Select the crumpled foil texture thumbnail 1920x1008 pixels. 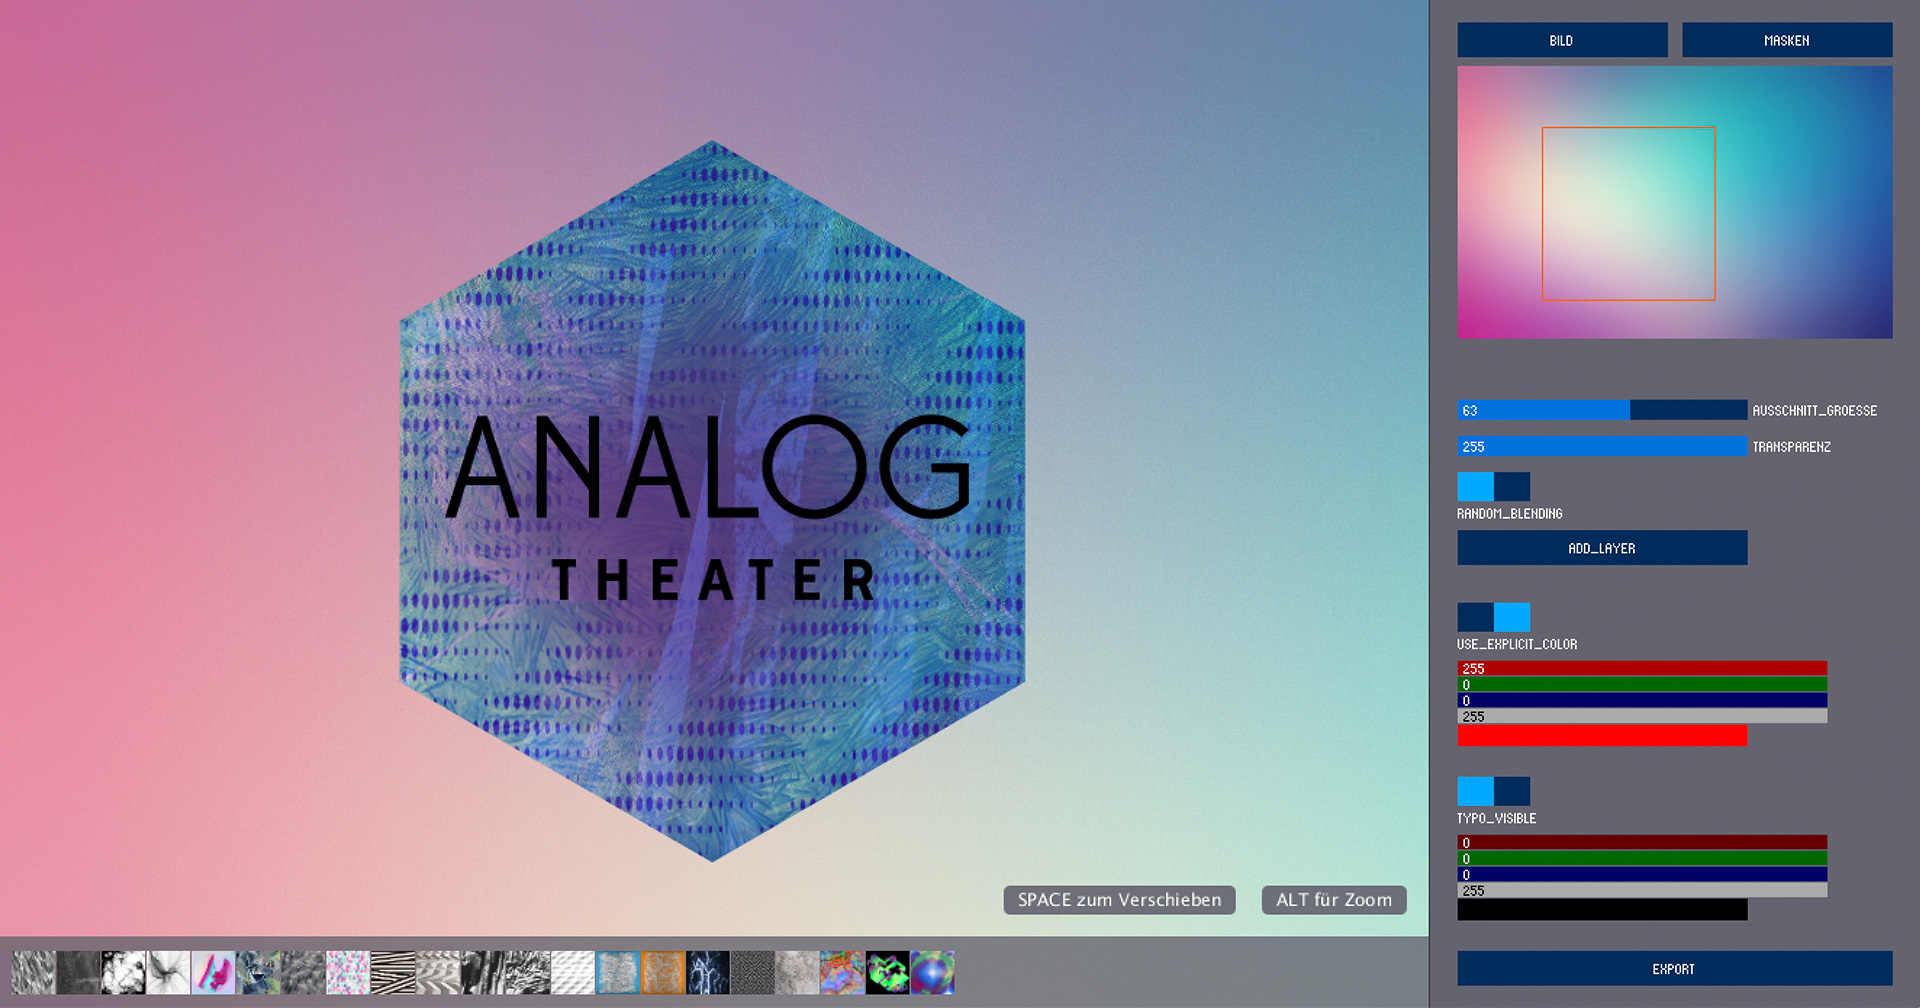pos(529,972)
